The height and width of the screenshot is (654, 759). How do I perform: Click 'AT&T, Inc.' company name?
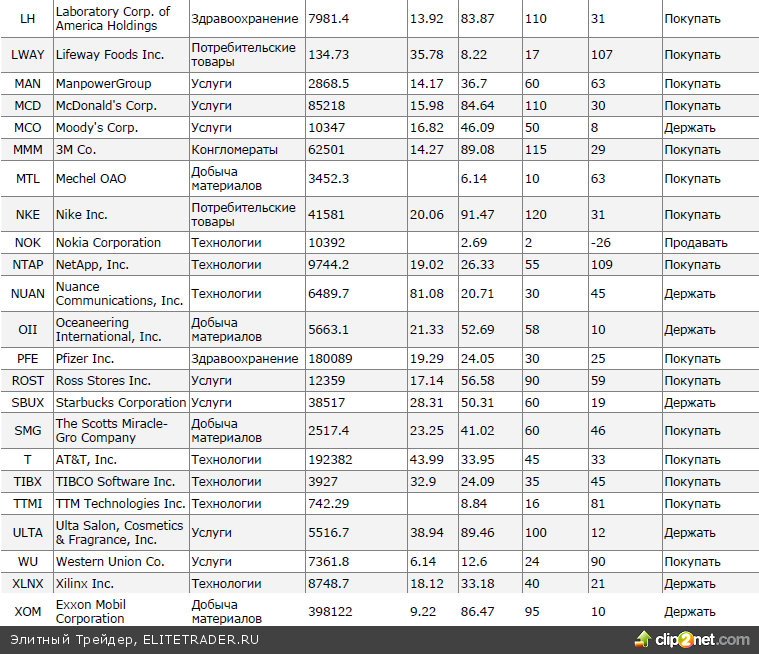pyautogui.click(x=86, y=460)
